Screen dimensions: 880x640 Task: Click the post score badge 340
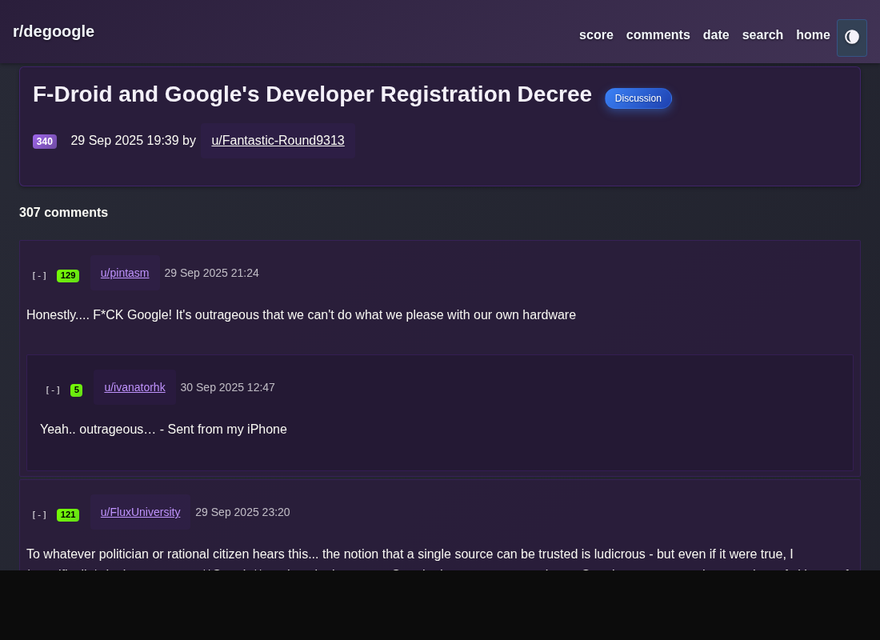click(45, 141)
